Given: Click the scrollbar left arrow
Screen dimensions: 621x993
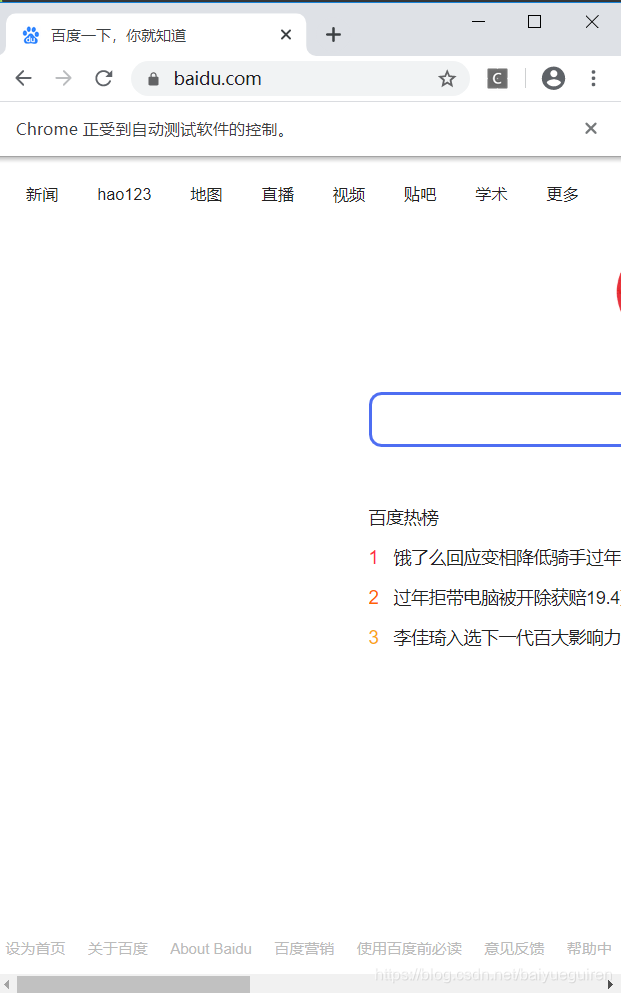Looking at the screenshot, I should pyautogui.click(x=8, y=984).
